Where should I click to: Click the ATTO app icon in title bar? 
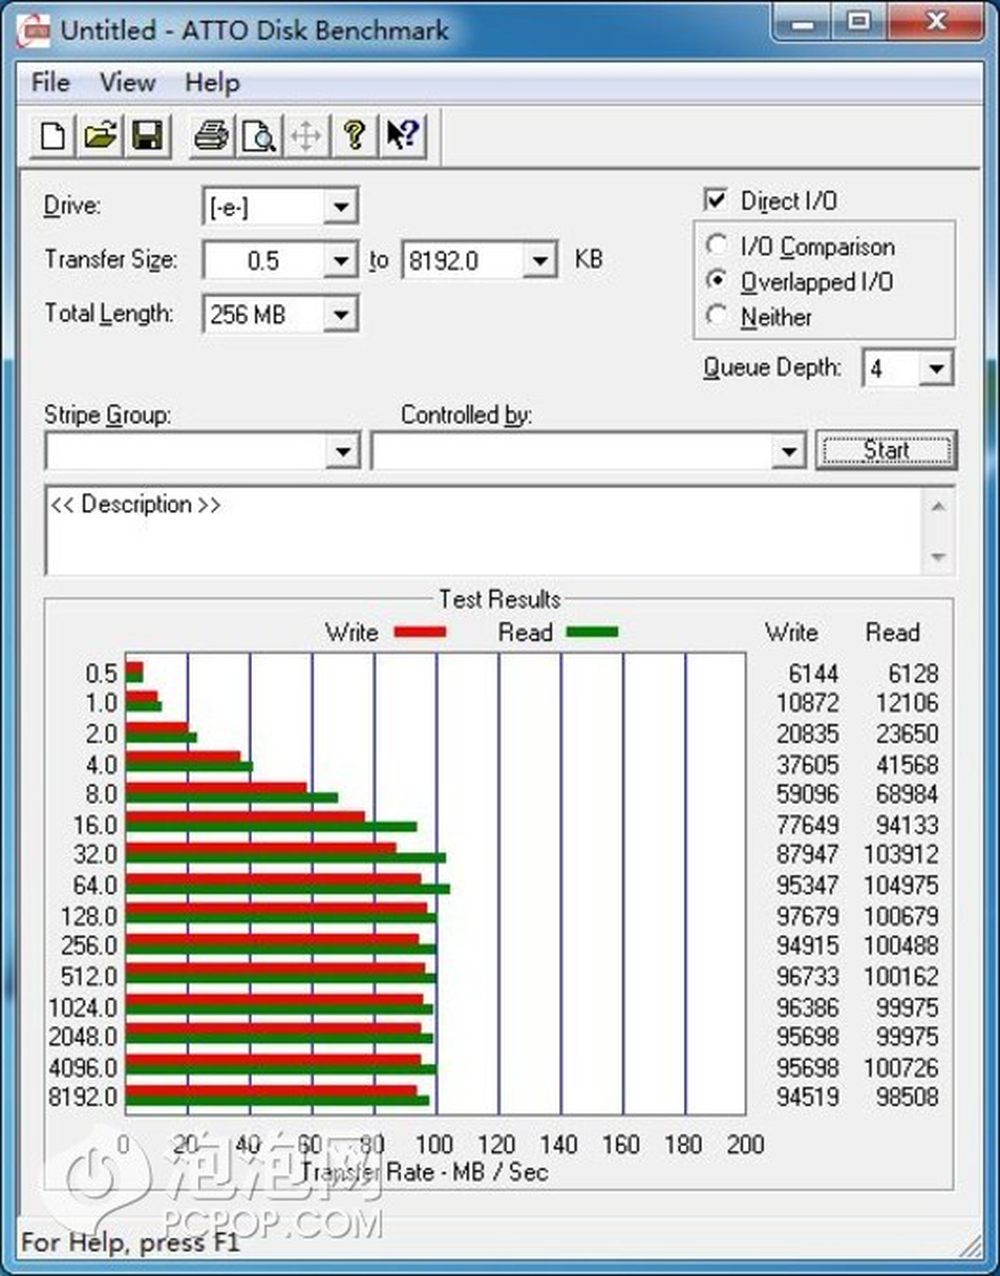tap(34, 29)
